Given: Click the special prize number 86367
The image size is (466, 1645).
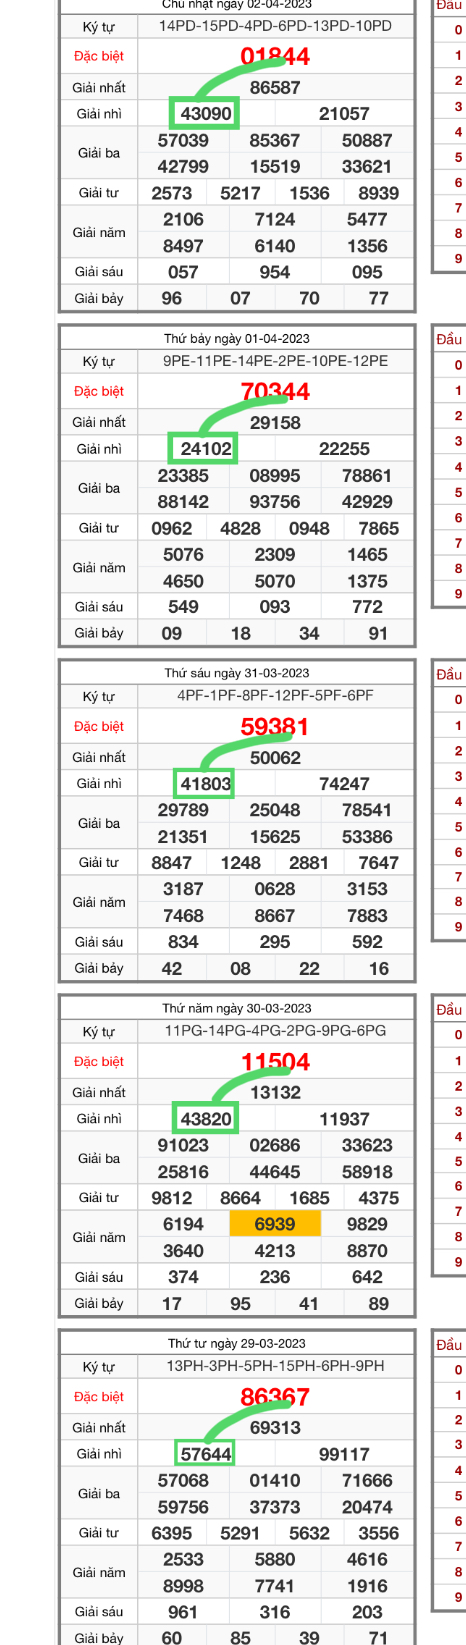Looking at the screenshot, I should pos(275,1397).
